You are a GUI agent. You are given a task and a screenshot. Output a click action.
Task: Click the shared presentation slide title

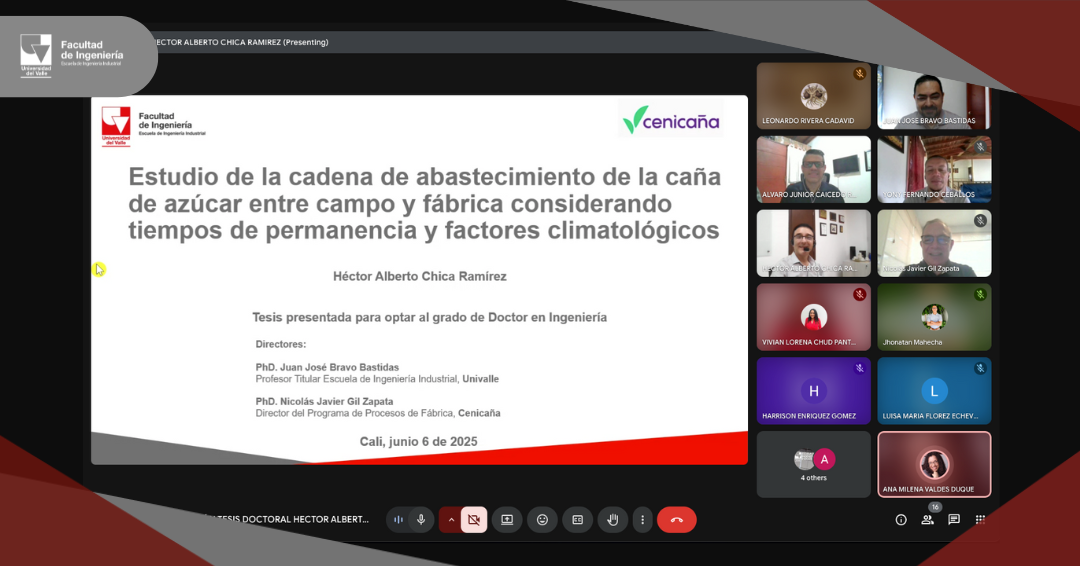pos(424,203)
